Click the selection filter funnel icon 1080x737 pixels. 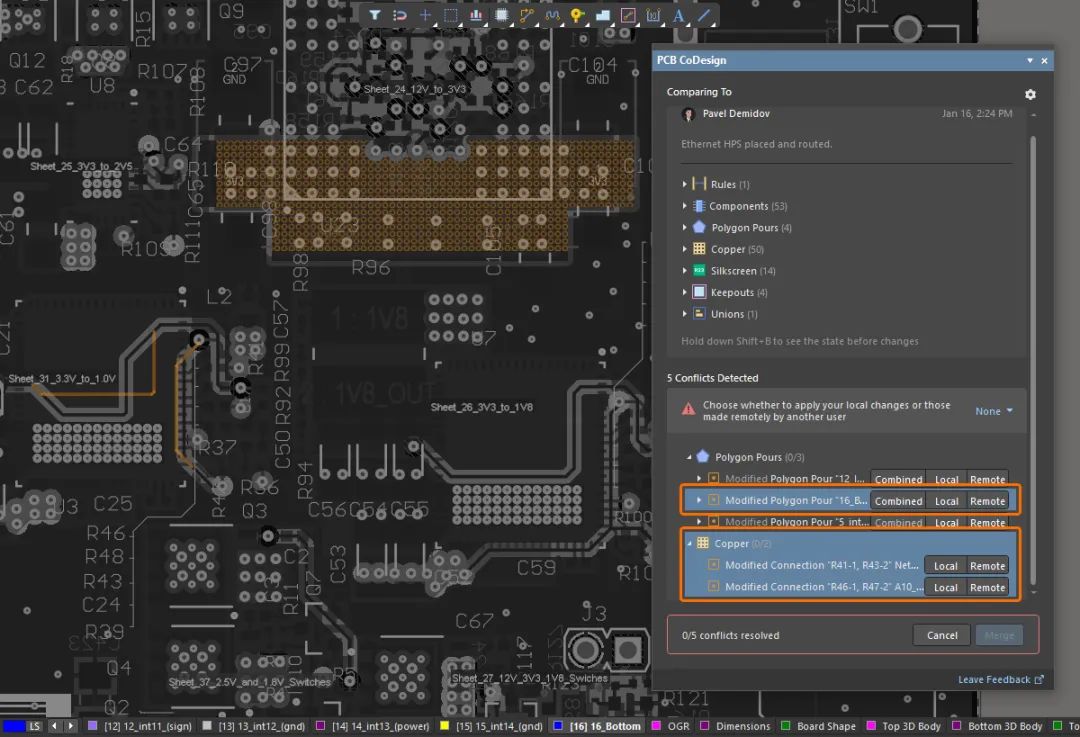[x=374, y=15]
